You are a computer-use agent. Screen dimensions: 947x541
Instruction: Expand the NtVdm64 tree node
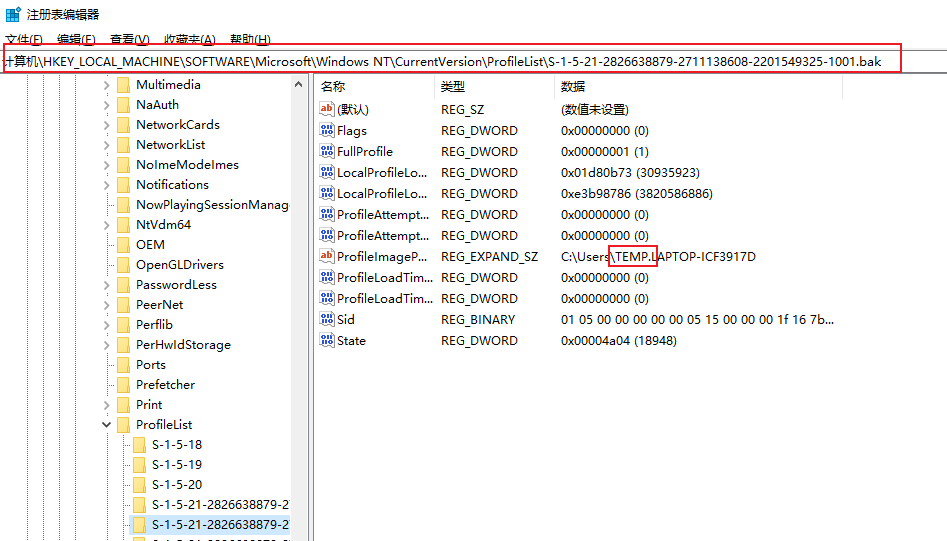pos(106,225)
